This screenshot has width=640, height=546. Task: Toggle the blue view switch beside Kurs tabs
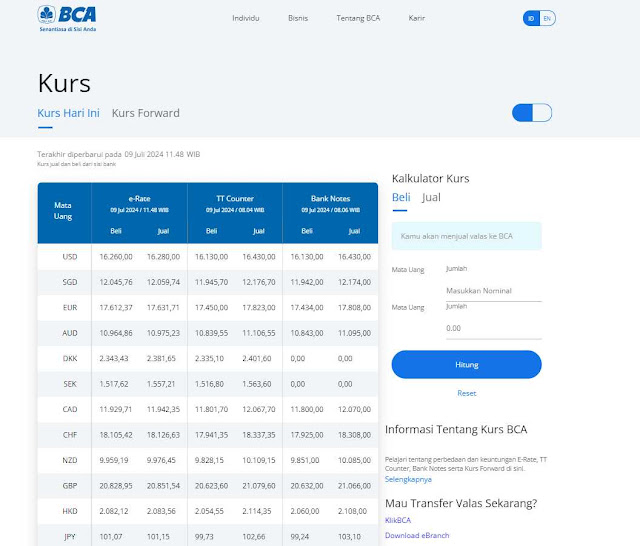532,113
